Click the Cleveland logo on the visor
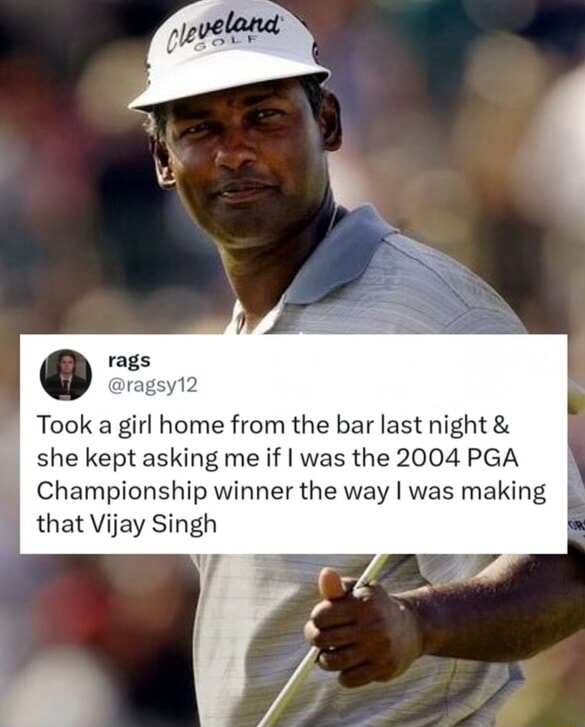Viewport: 585px width, 727px height. (x=224, y=33)
